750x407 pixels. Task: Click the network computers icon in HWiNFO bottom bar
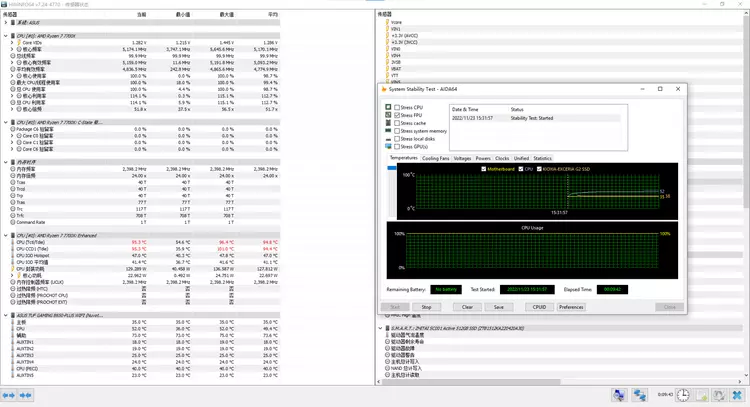click(618, 395)
